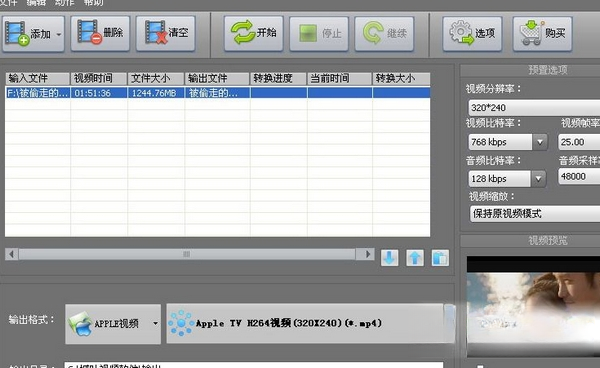Start conversion with the 开始 button
600x368 pixels.
click(x=254, y=33)
